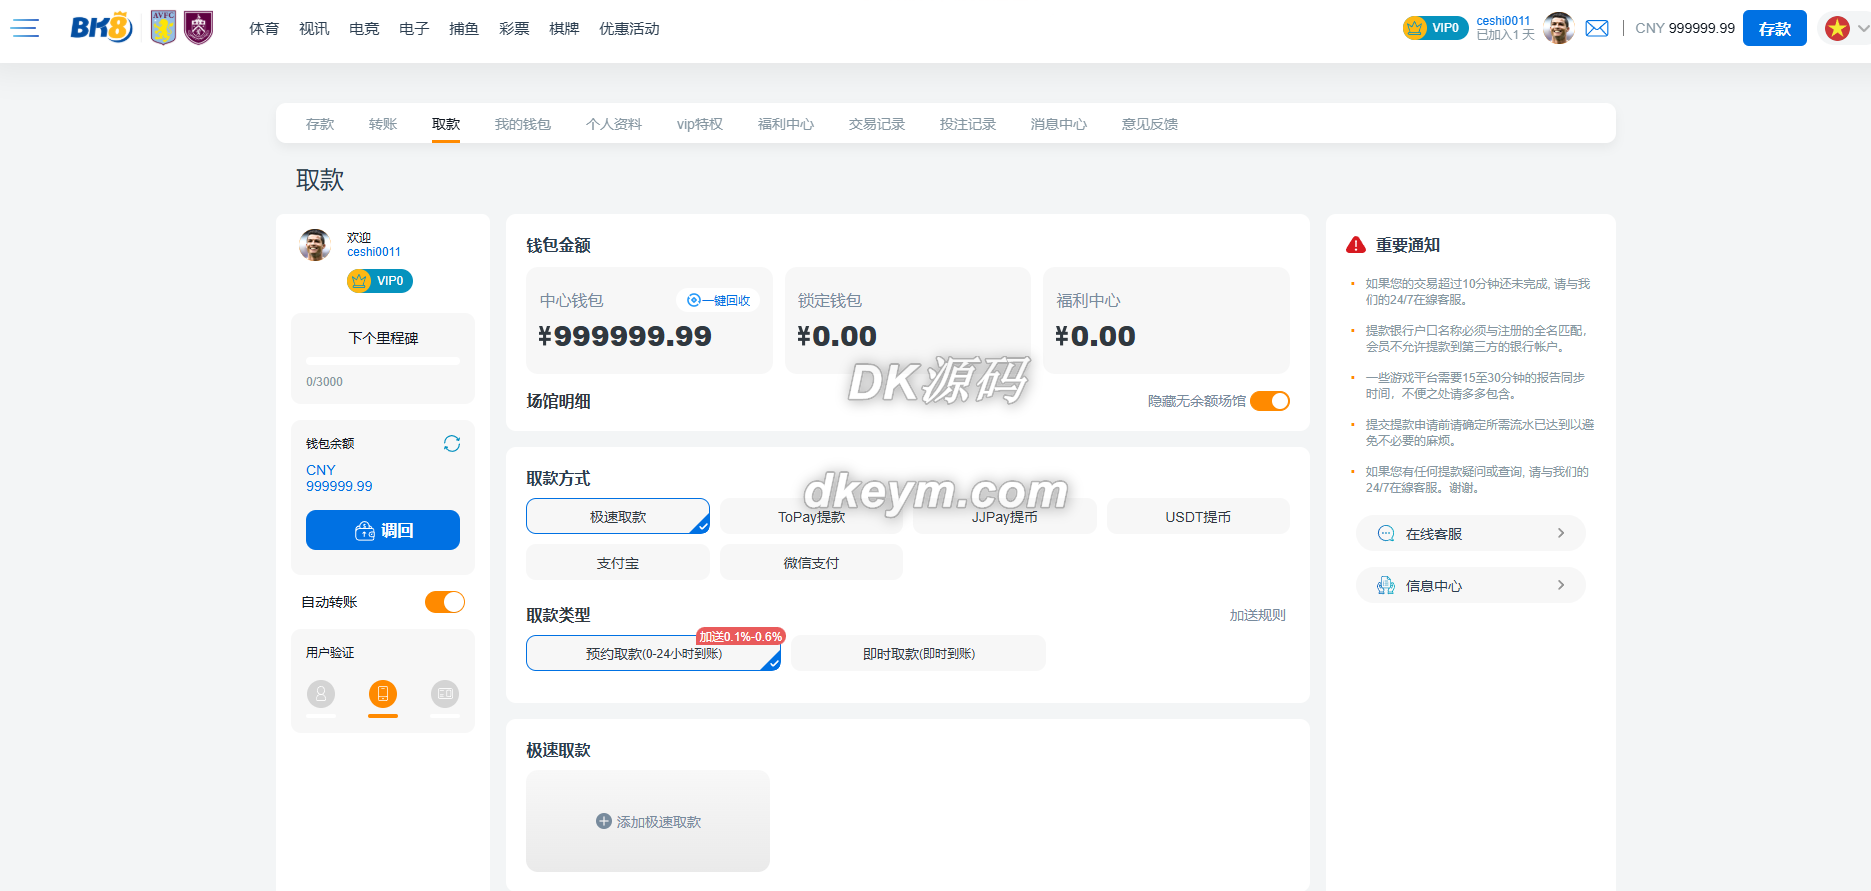Click the milestone progress bar
Image resolution: width=1871 pixels, height=891 pixels.
click(x=383, y=361)
